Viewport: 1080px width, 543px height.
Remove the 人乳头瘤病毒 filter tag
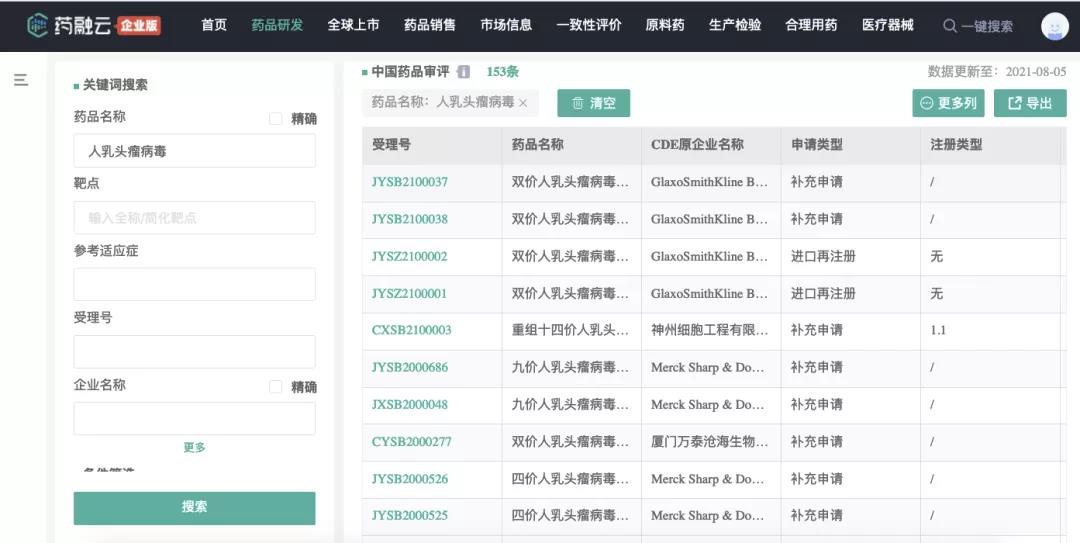pyautogui.click(x=523, y=103)
